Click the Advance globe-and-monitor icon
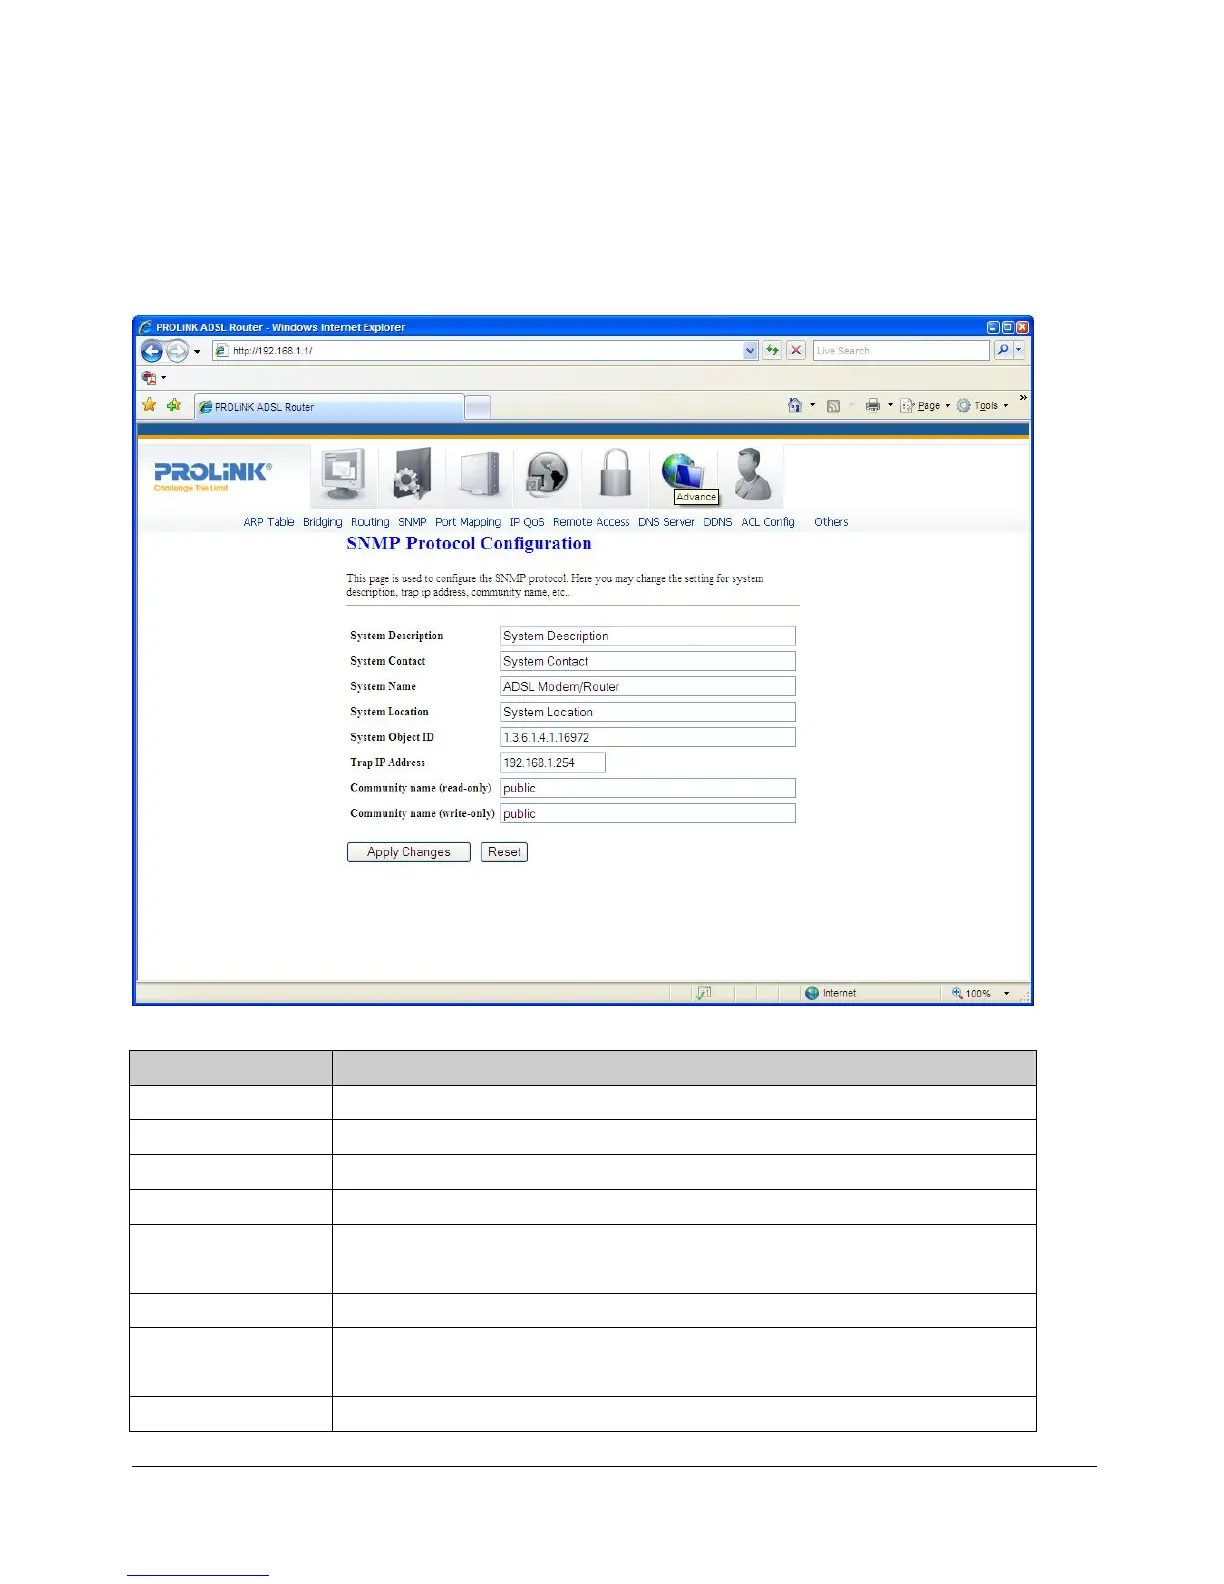1224x1584 pixels. (684, 473)
